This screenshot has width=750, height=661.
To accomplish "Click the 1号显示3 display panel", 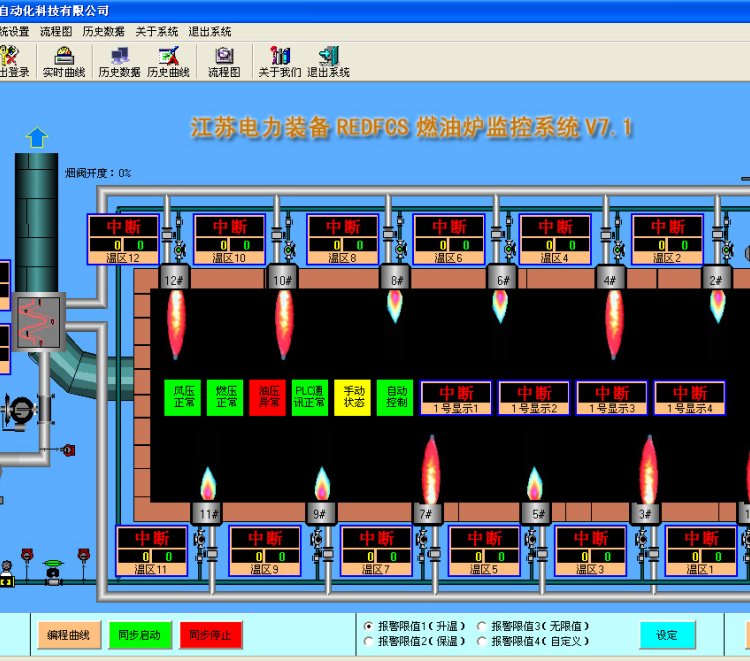I will click(x=612, y=398).
